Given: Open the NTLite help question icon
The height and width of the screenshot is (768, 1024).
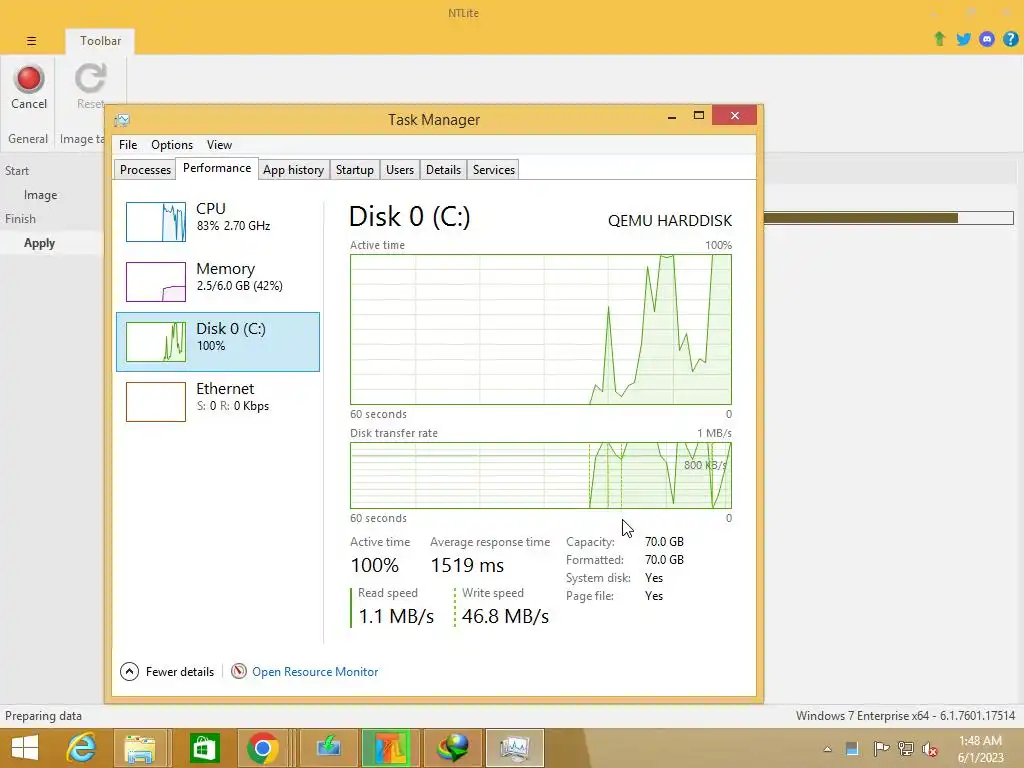Looking at the screenshot, I should click(x=1010, y=39).
